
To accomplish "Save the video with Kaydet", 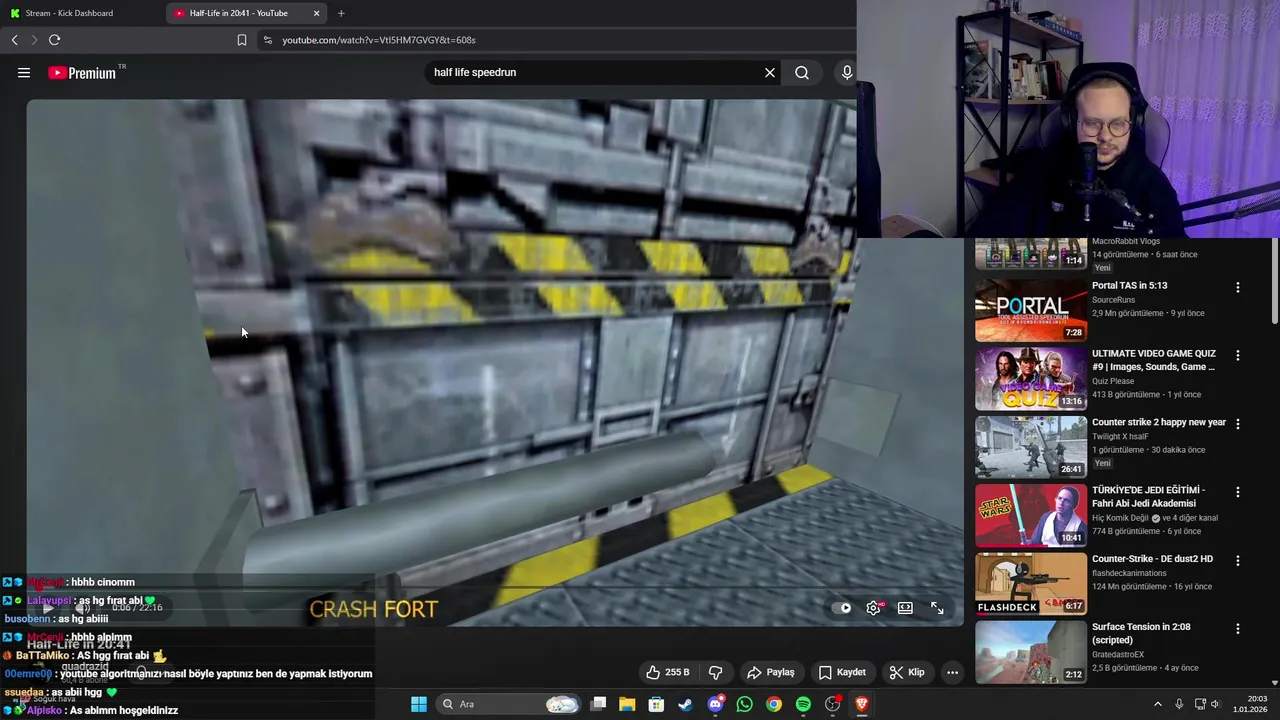I will [x=842, y=672].
